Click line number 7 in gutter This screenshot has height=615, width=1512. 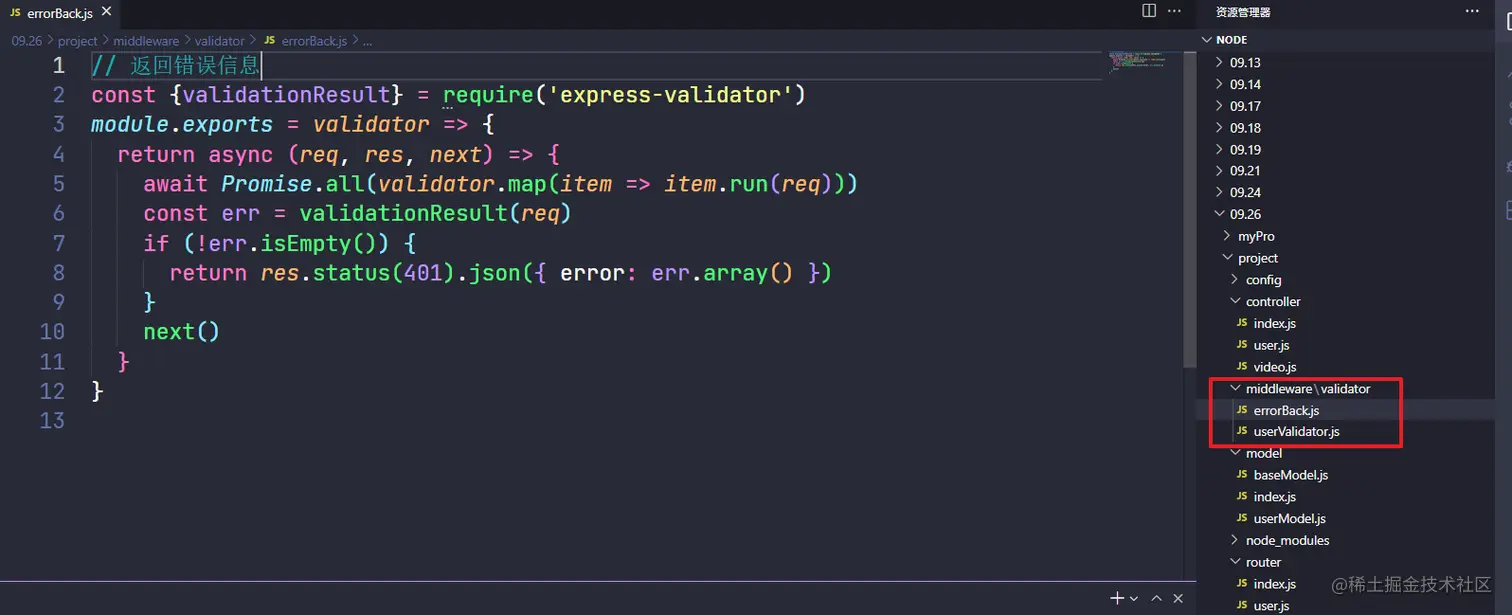click(x=57, y=243)
